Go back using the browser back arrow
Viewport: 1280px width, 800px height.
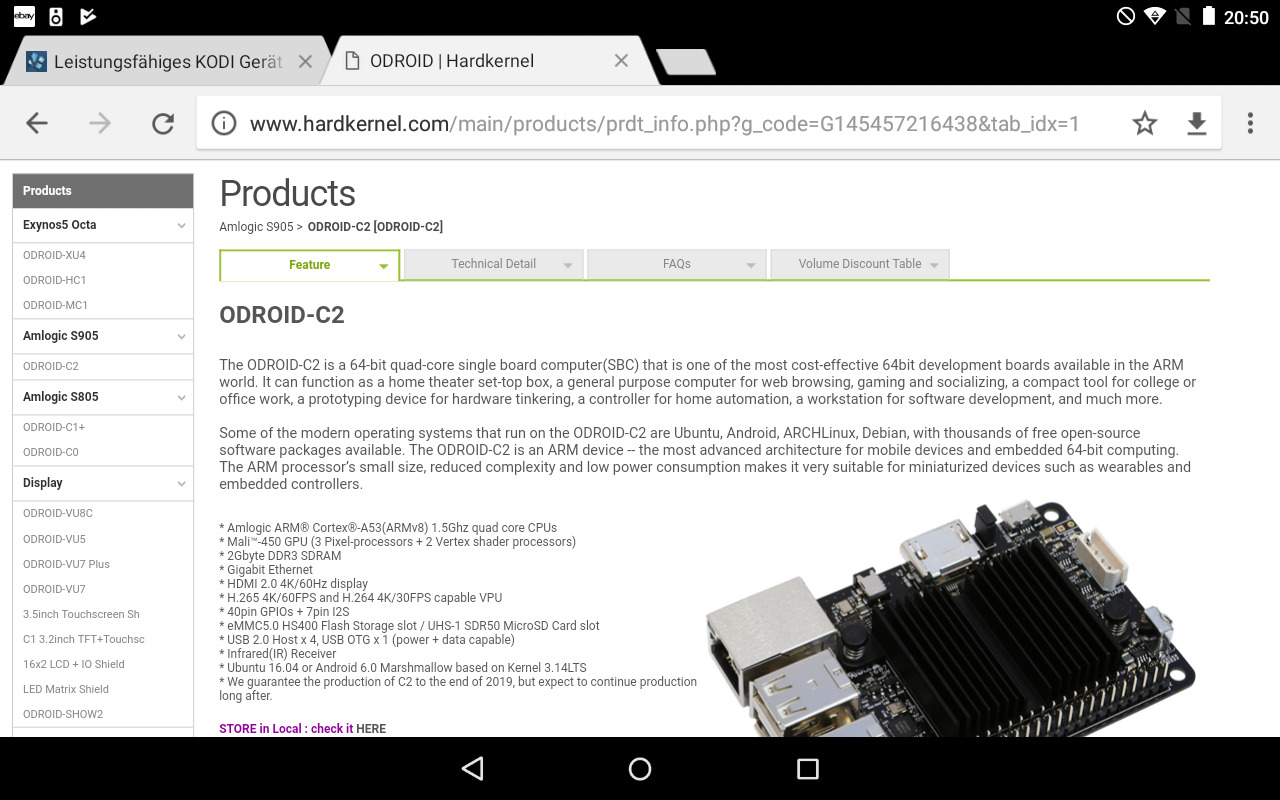click(37, 123)
